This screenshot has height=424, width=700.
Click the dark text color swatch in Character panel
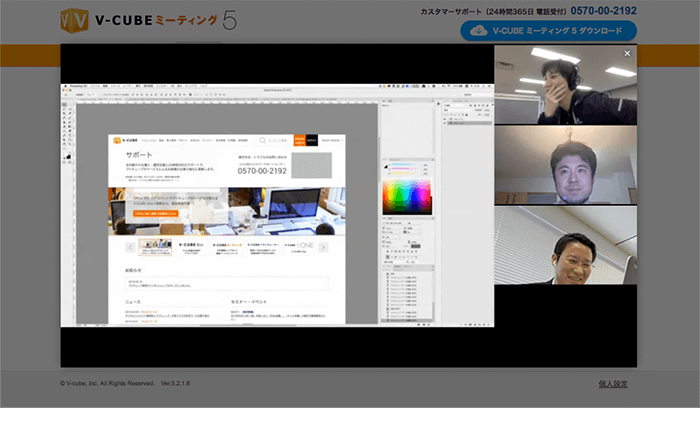(416, 246)
